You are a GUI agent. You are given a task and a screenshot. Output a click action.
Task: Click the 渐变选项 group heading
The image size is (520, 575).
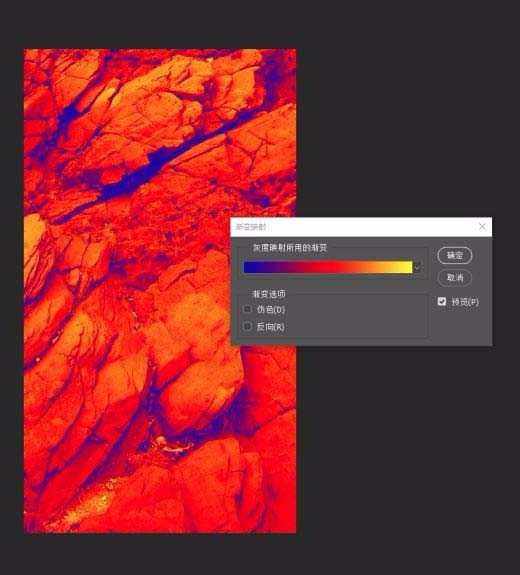(x=269, y=294)
